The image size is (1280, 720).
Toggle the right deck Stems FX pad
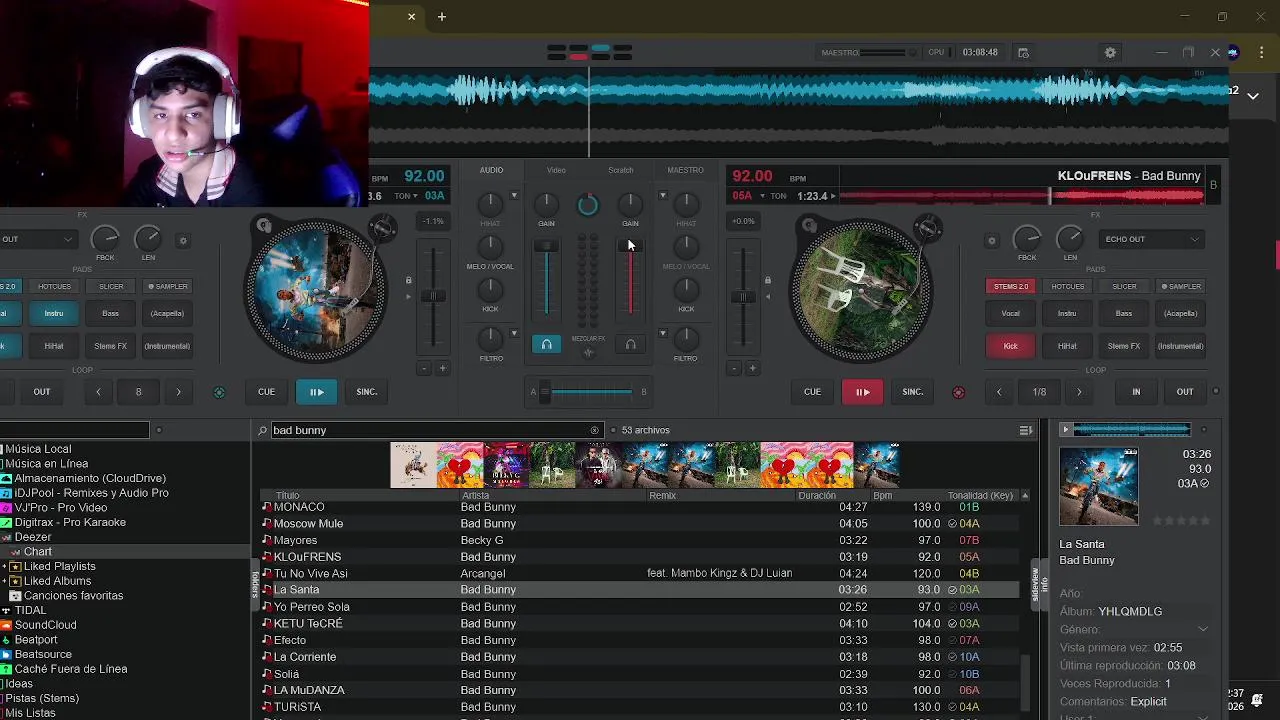point(1124,346)
